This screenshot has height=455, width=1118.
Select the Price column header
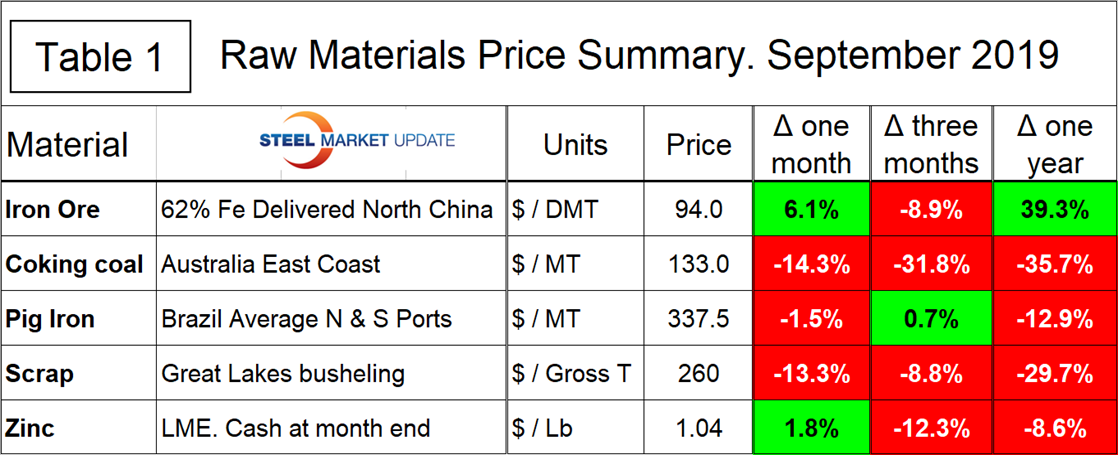coord(699,144)
